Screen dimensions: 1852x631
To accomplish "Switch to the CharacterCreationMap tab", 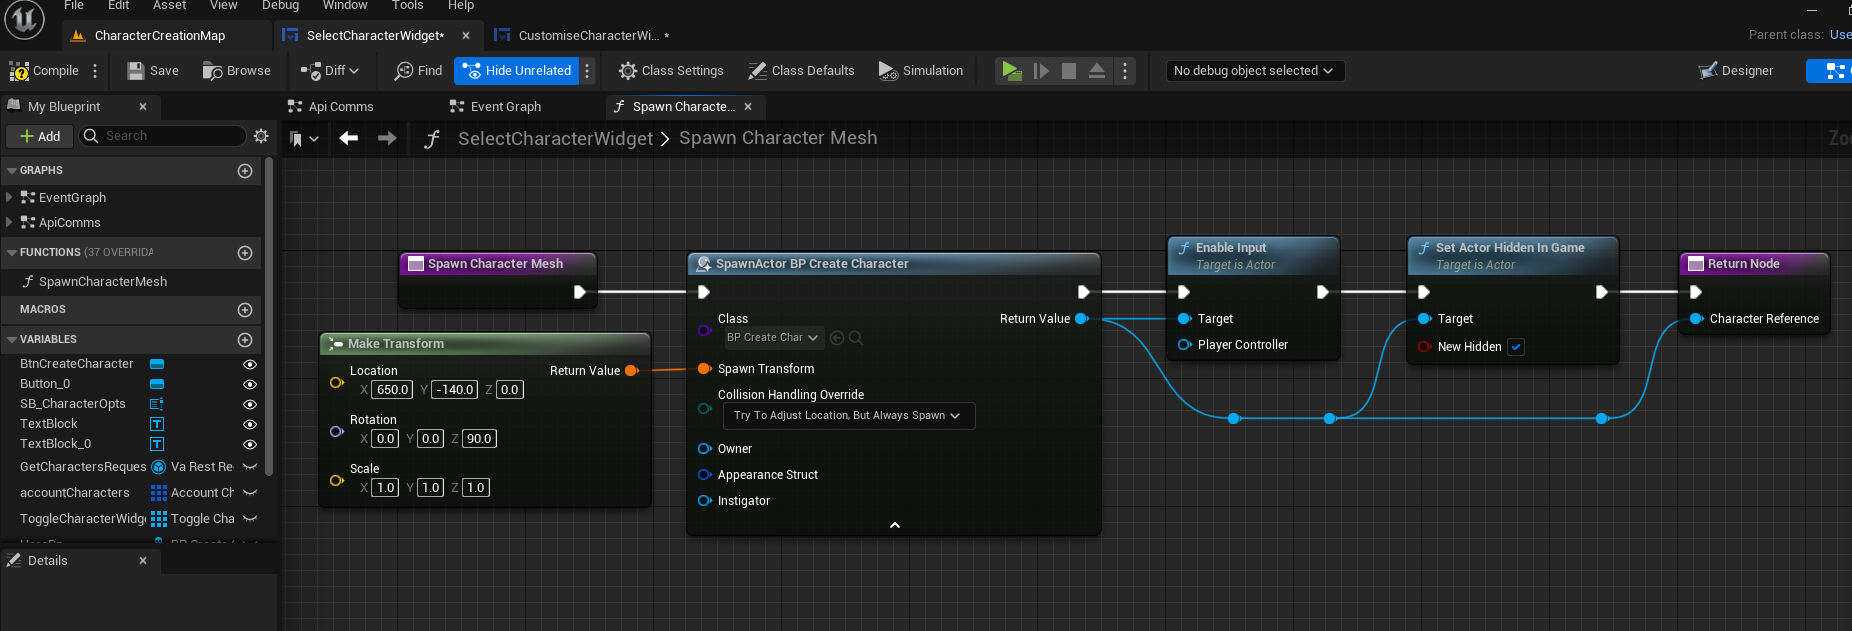I will [x=160, y=36].
